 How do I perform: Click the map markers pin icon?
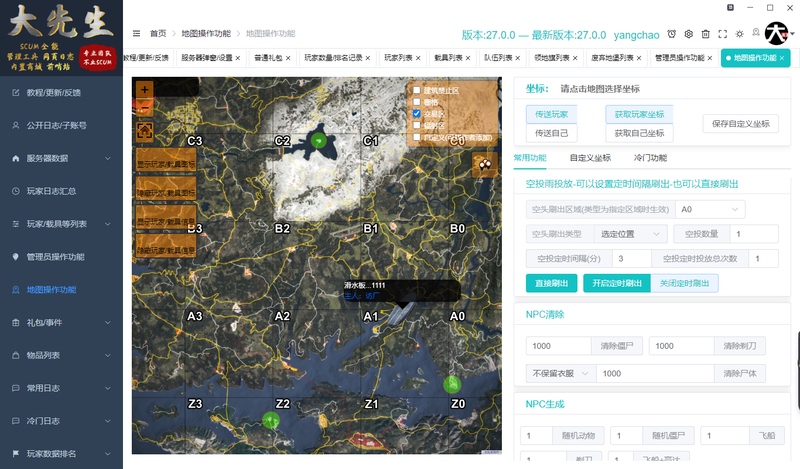[485, 164]
